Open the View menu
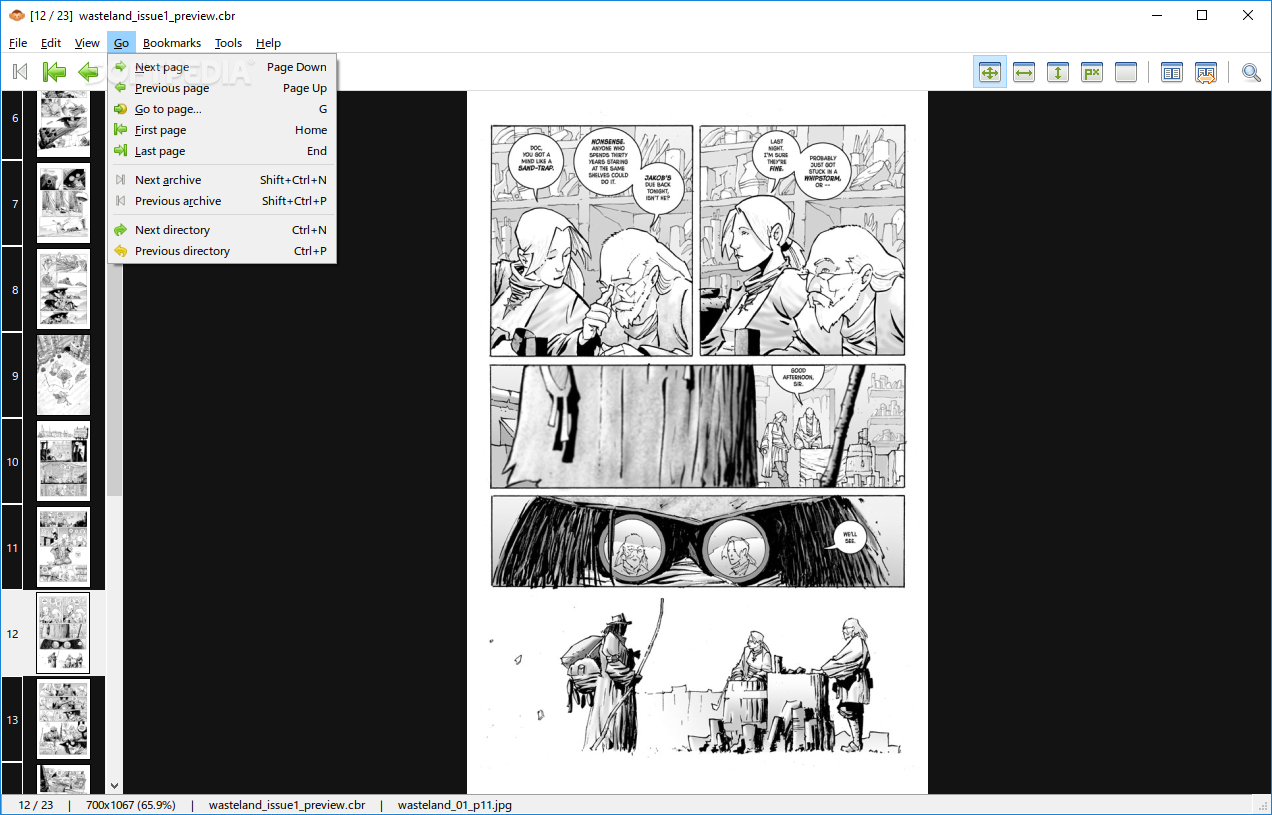The image size is (1272, 815). (87, 43)
